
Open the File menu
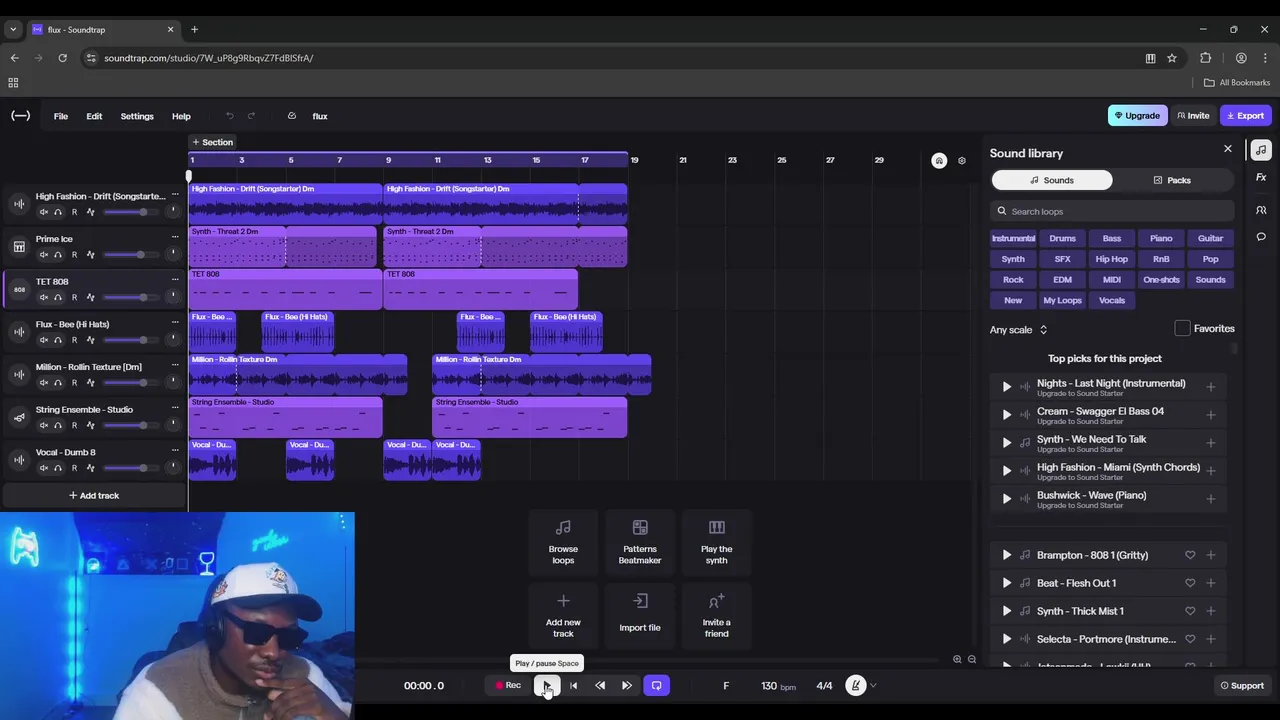61,116
